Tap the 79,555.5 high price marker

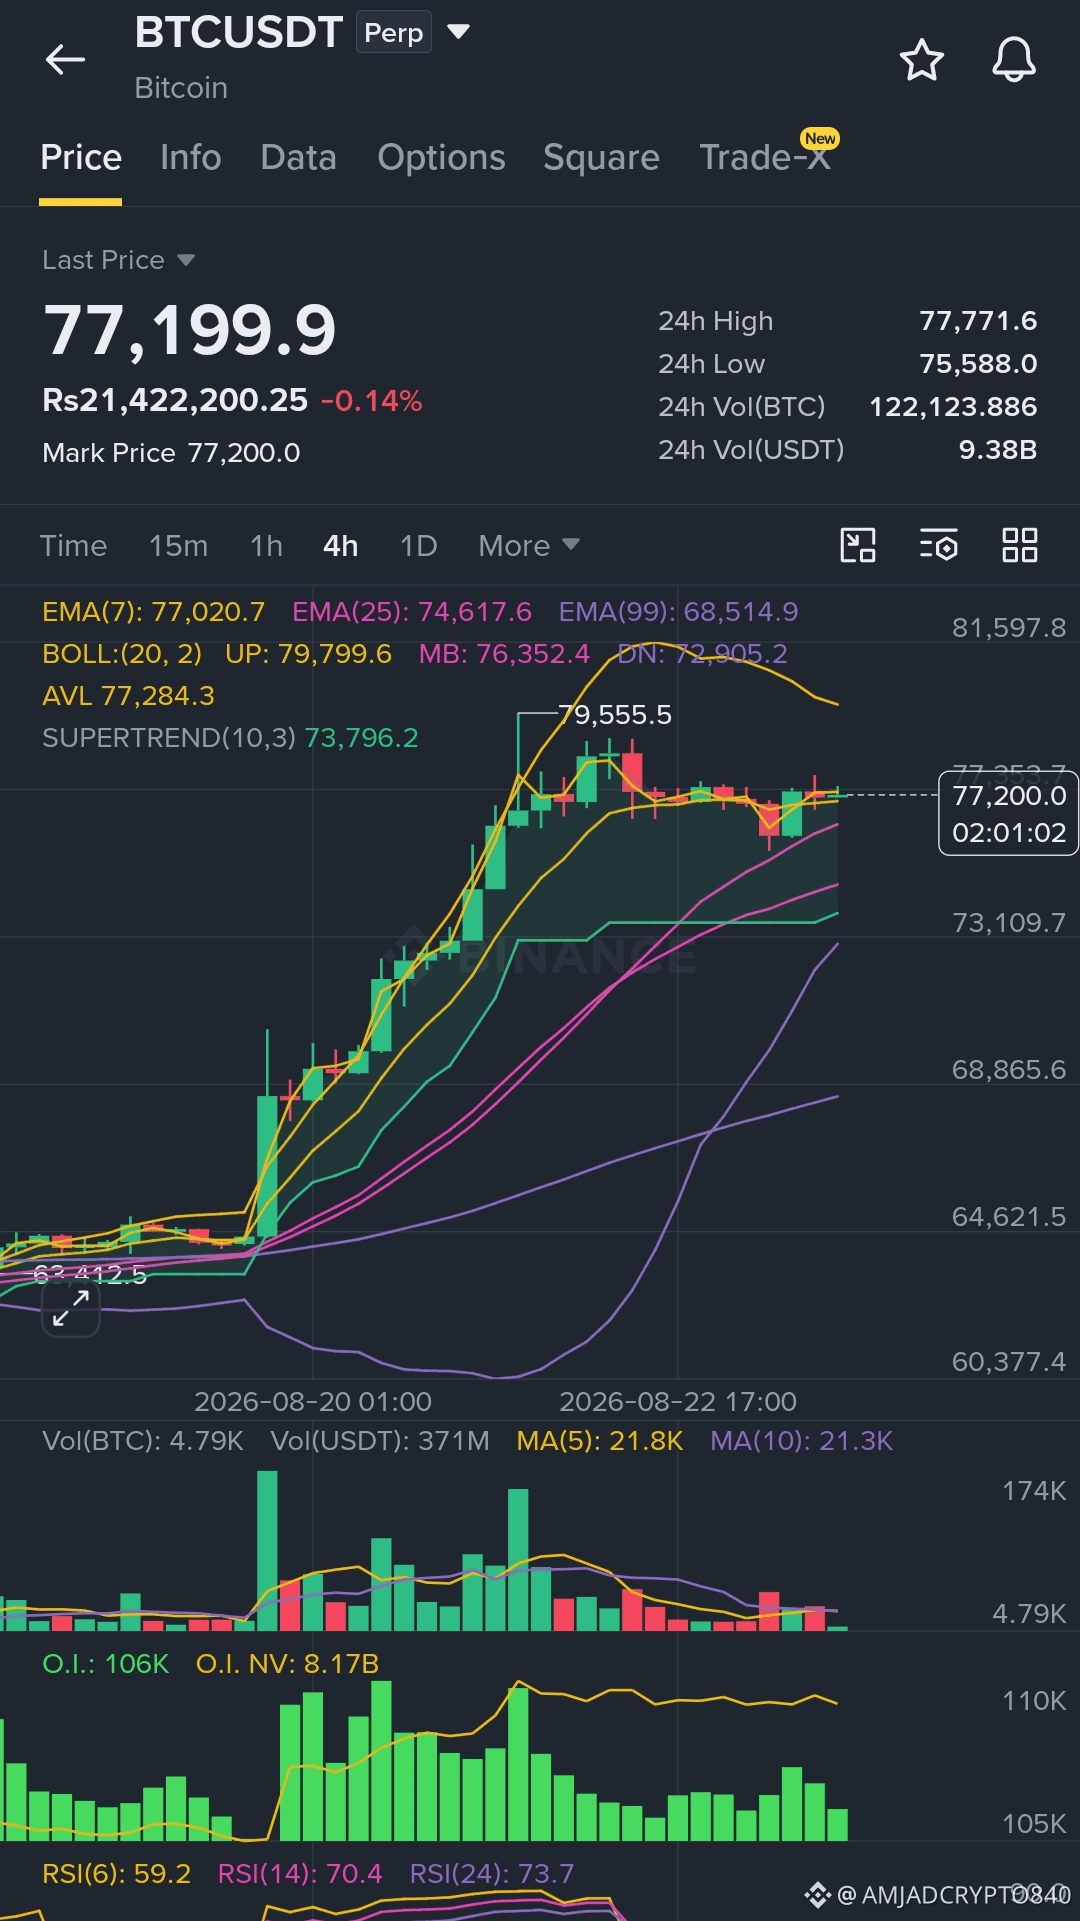pos(614,714)
